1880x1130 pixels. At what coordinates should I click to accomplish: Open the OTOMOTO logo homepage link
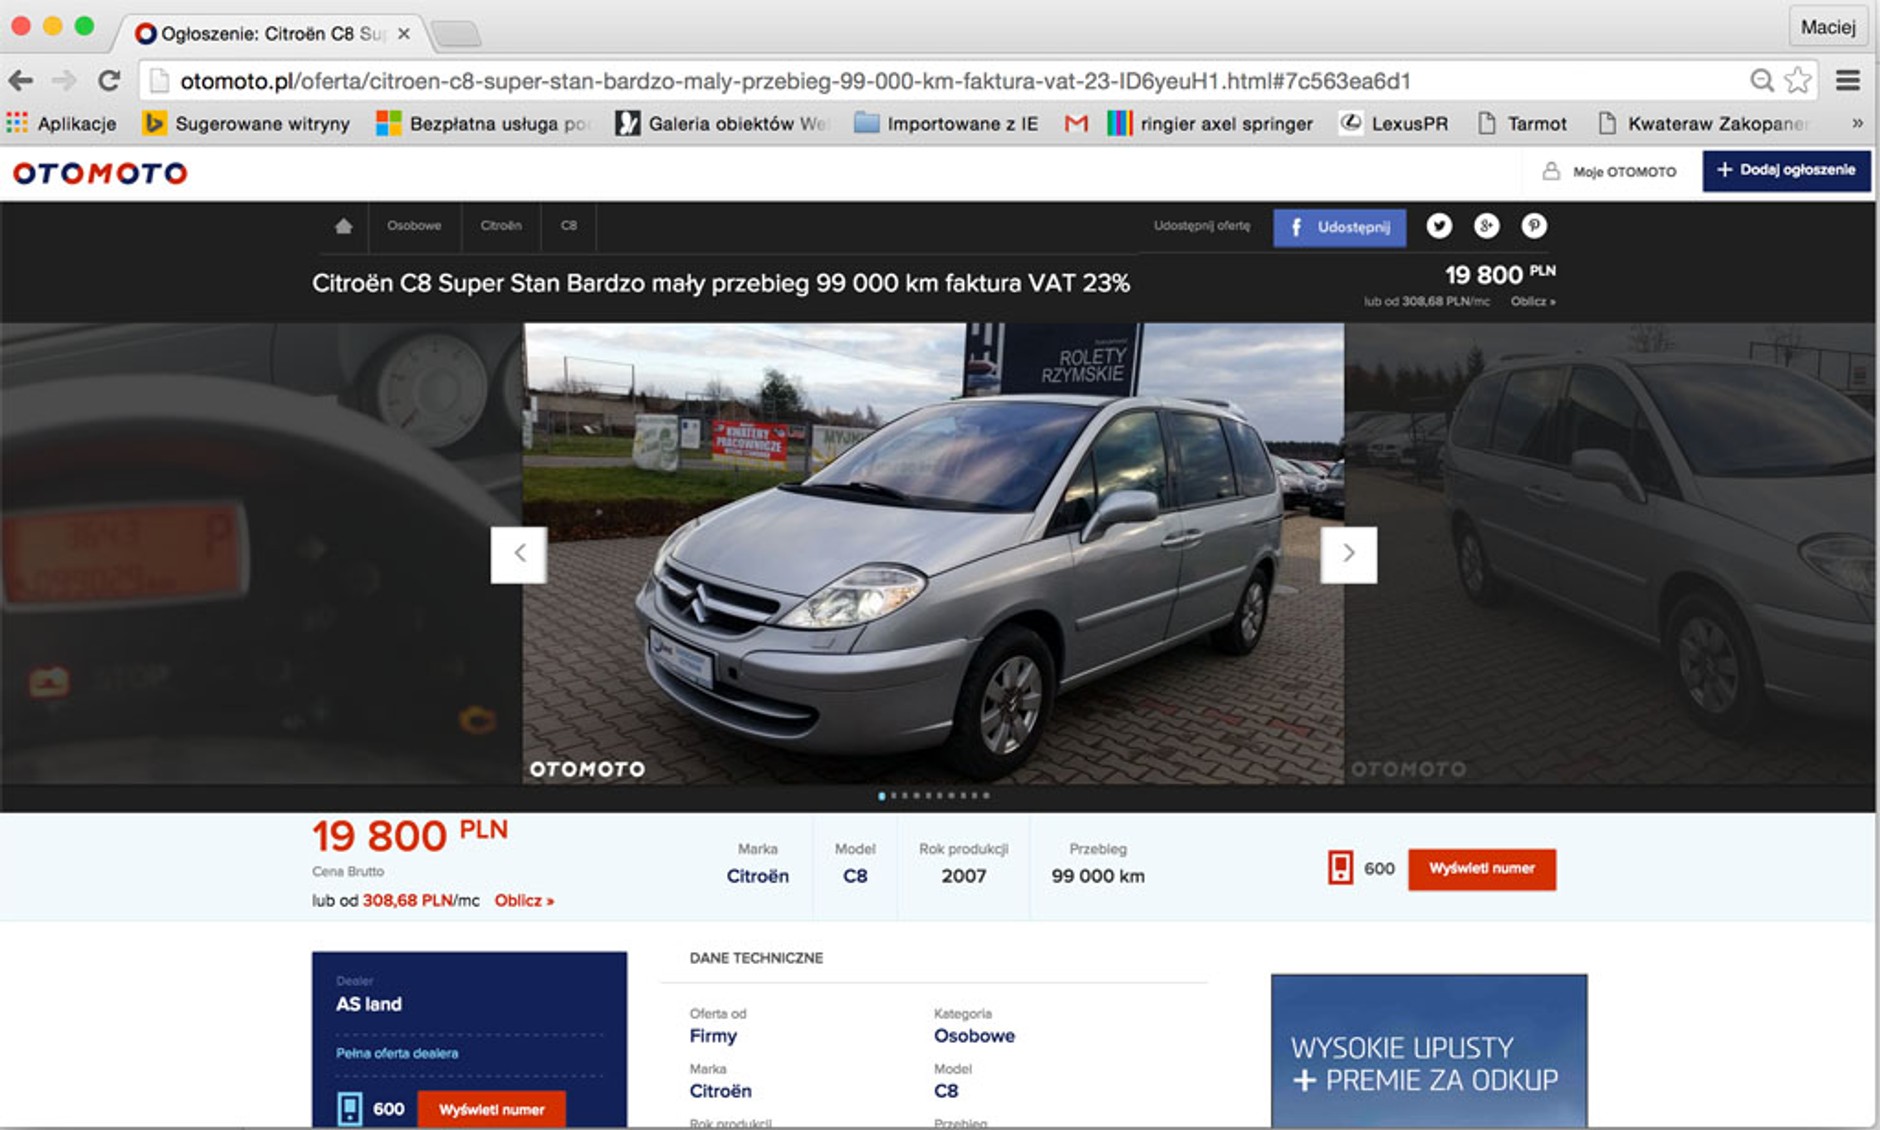98,171
